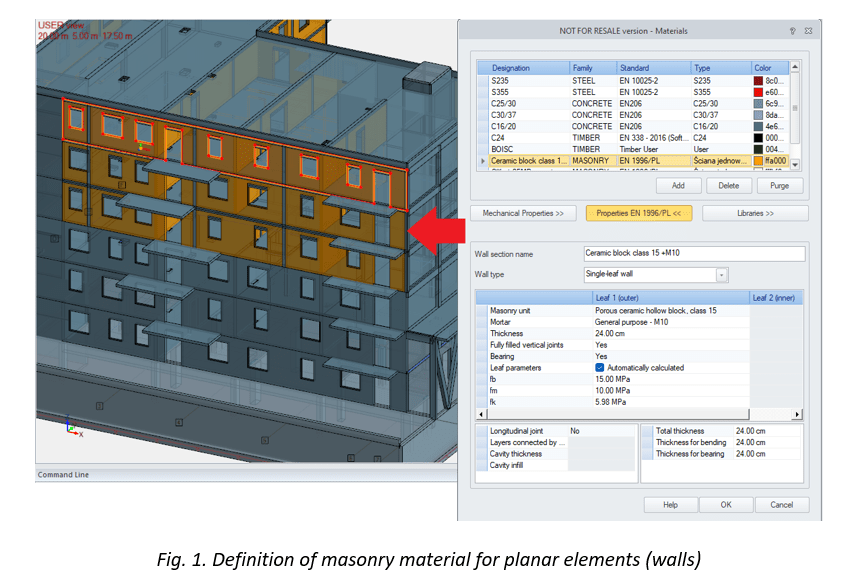This screenshot has height=573, width=845.
Task: Open the Wall type dropdown
Action: [x=721, y=274]
